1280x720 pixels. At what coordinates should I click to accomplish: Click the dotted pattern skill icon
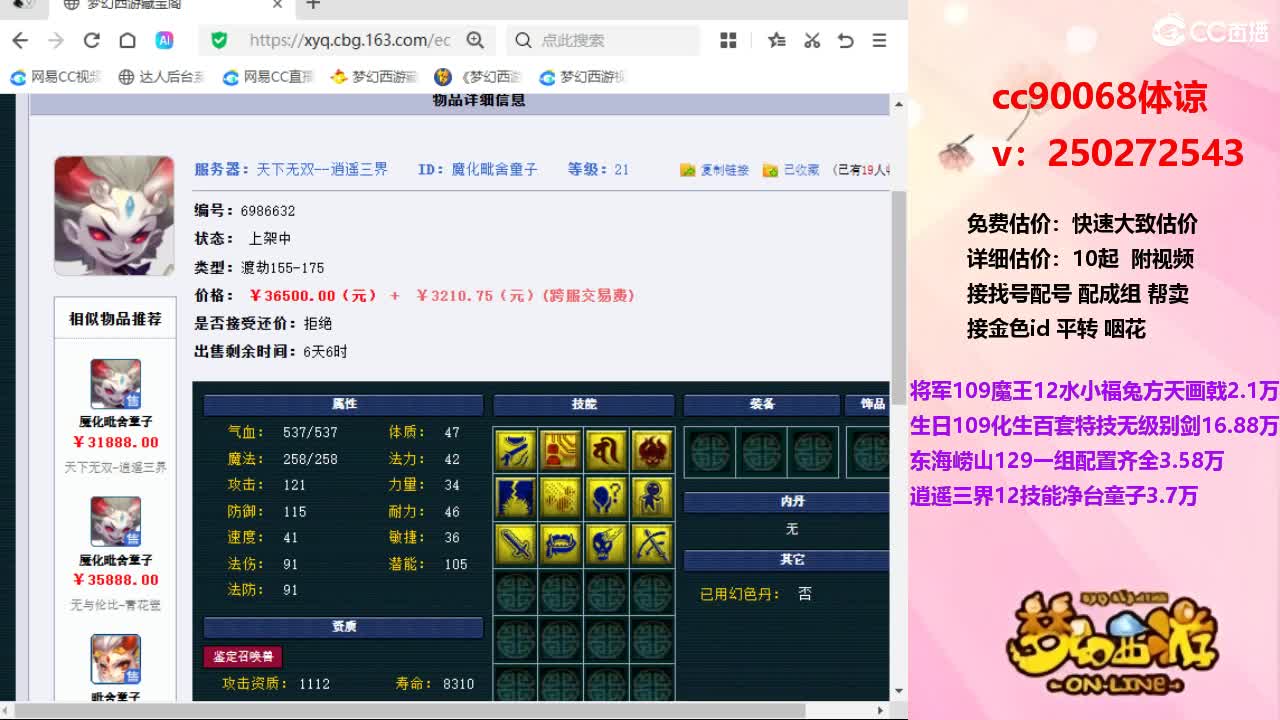(561, 497)
